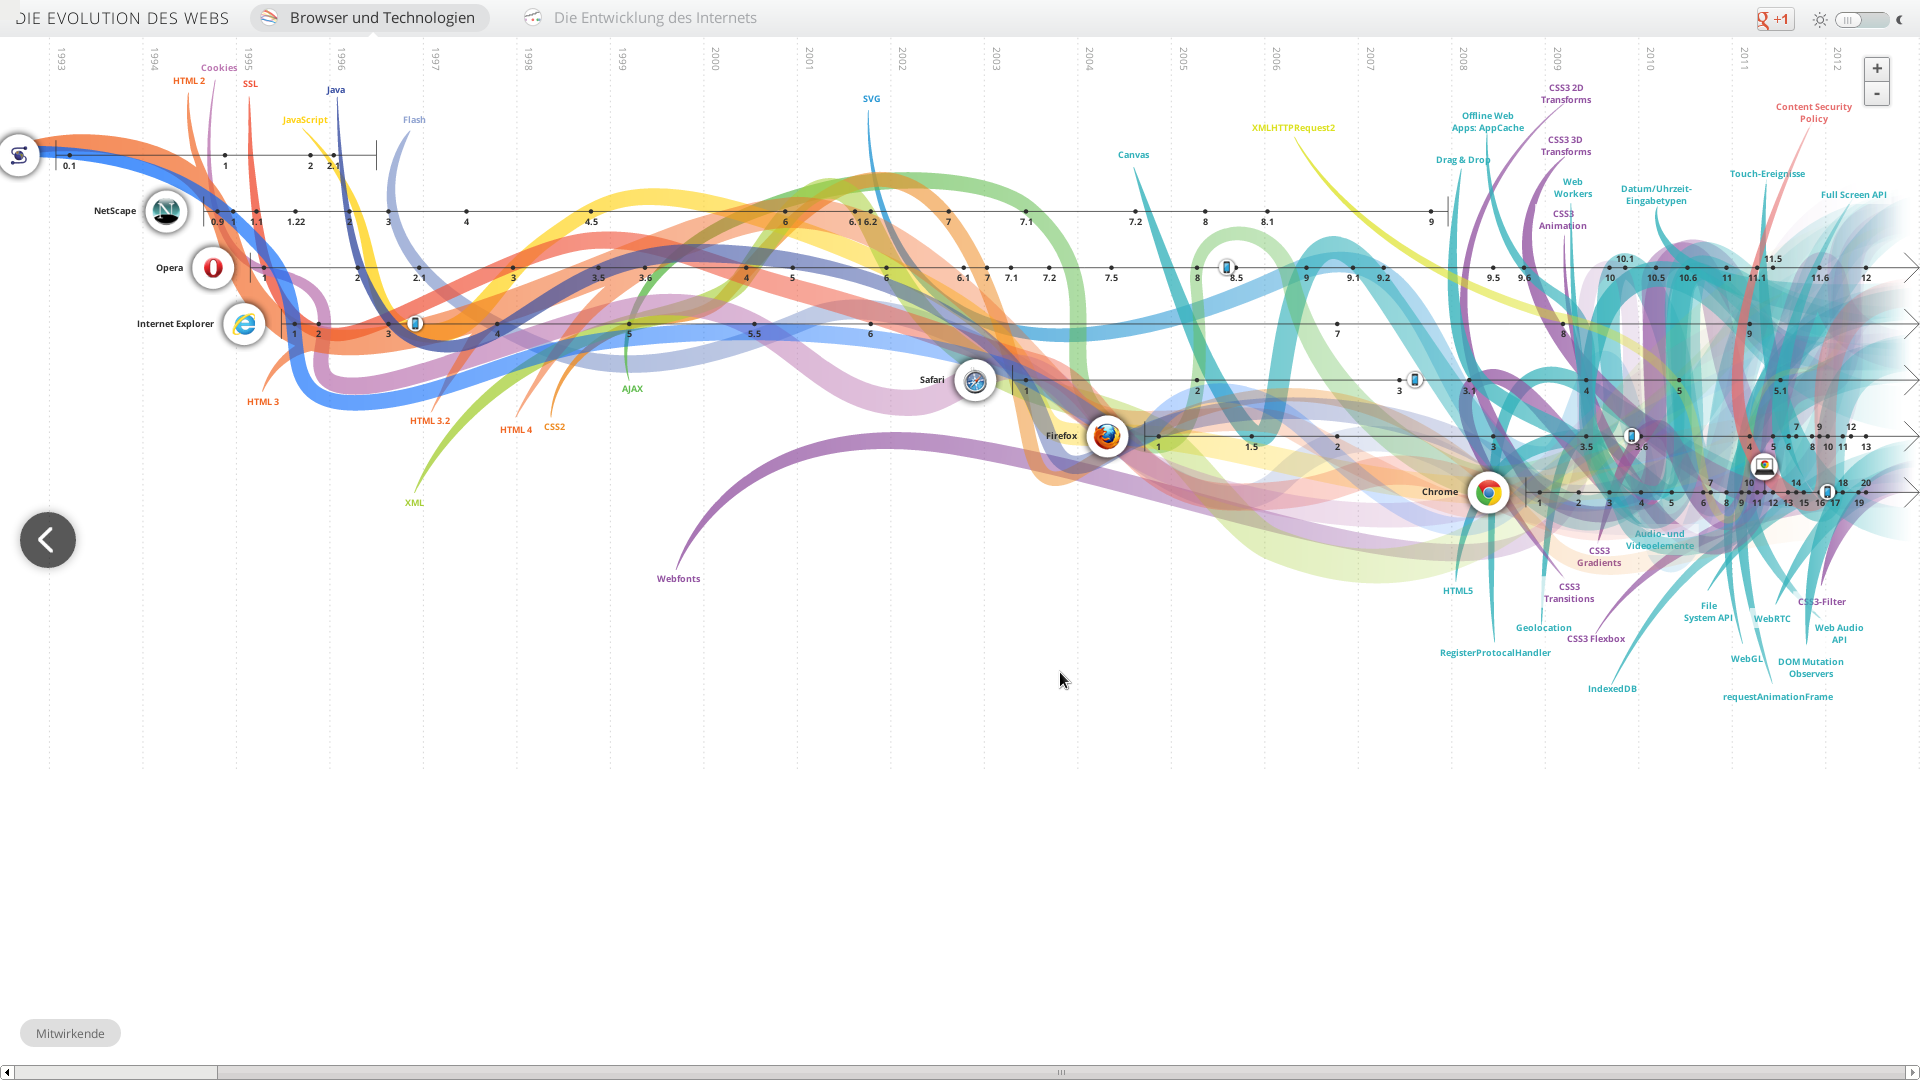The image size is (1920, 1080).
Task: Click the mobile icon on Firefox timeline
Action: (x=1631, y=435)
